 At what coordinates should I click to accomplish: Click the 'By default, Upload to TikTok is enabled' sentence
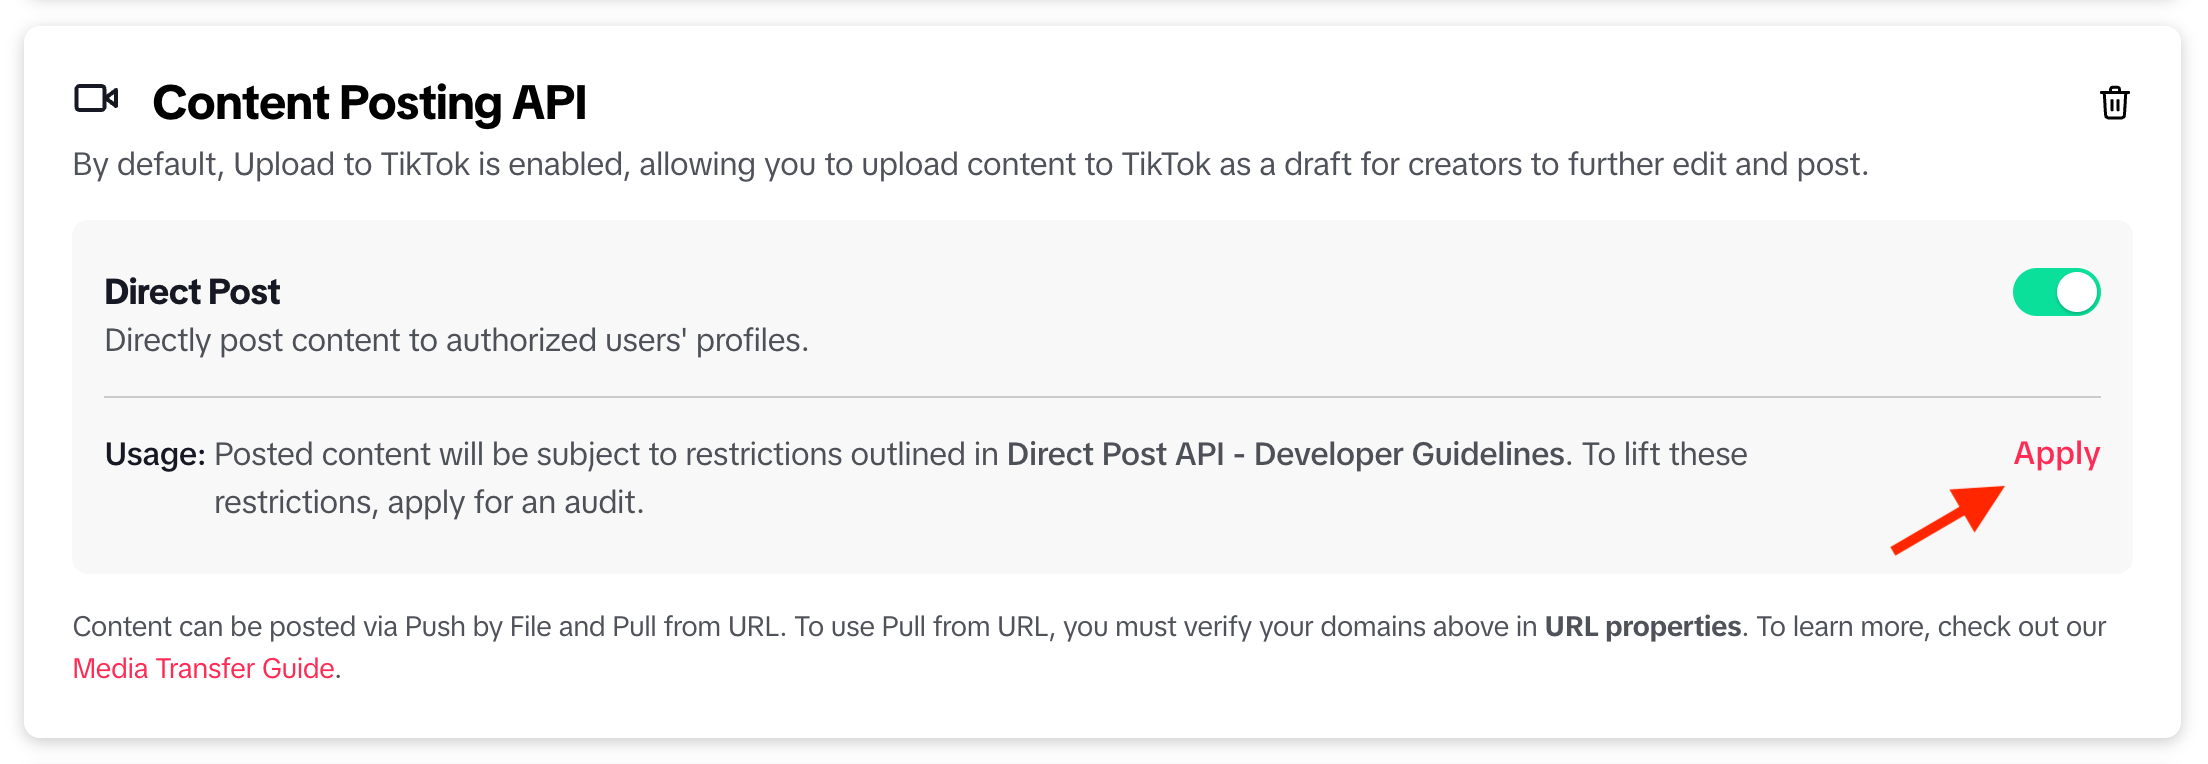(x=970, y=164)
